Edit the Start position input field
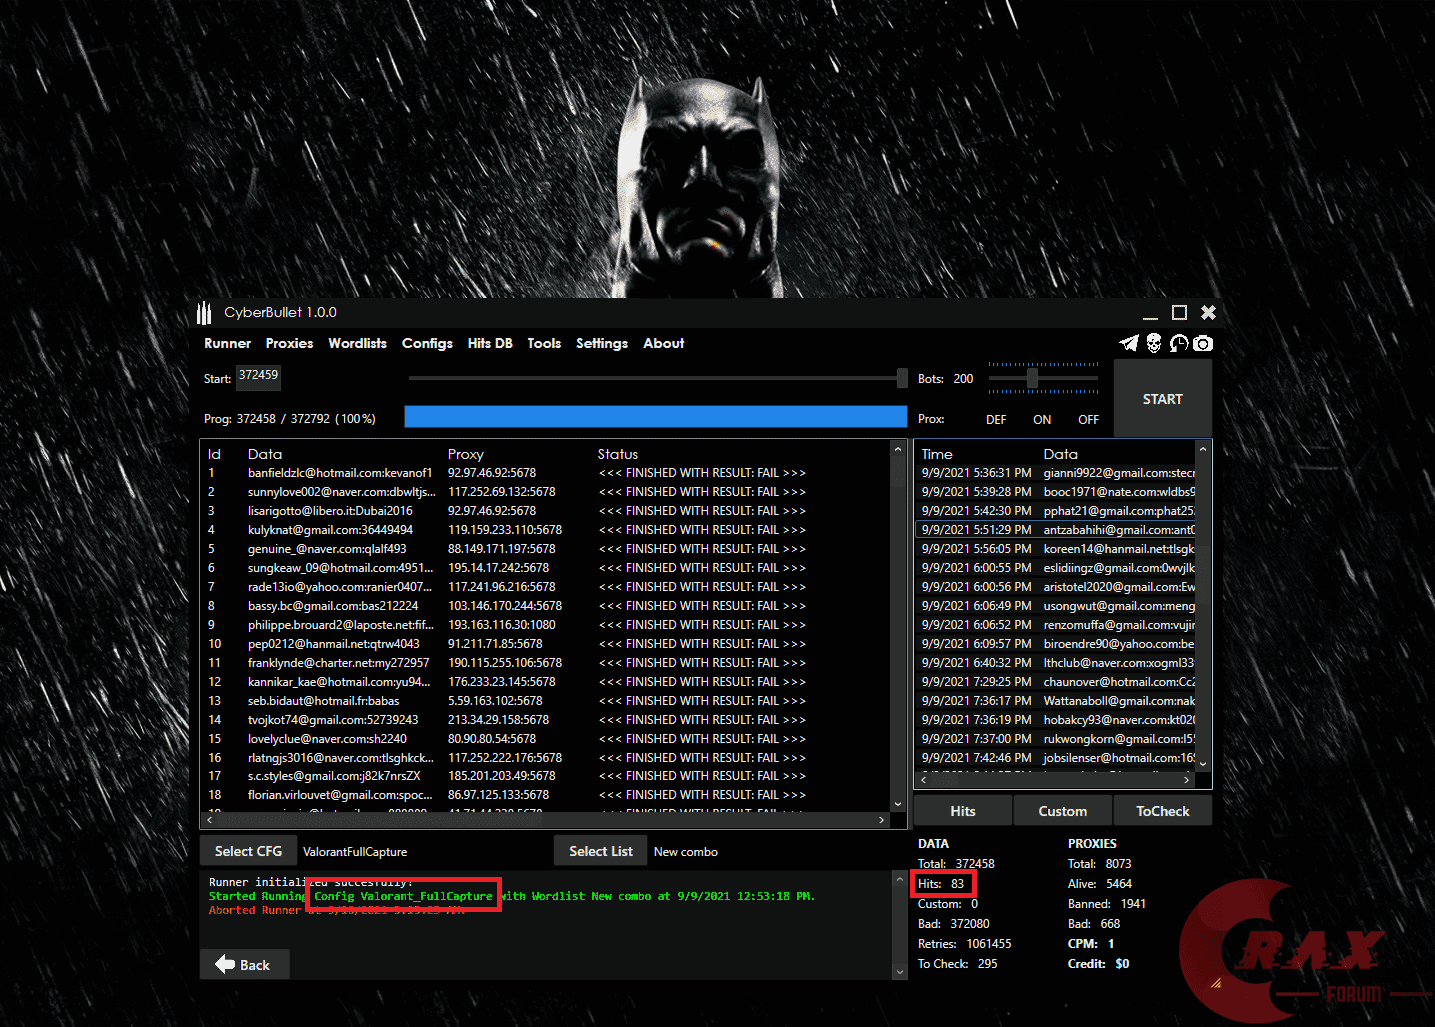Viewport: 1435px width, 1027px height. (x=258, y=377)
